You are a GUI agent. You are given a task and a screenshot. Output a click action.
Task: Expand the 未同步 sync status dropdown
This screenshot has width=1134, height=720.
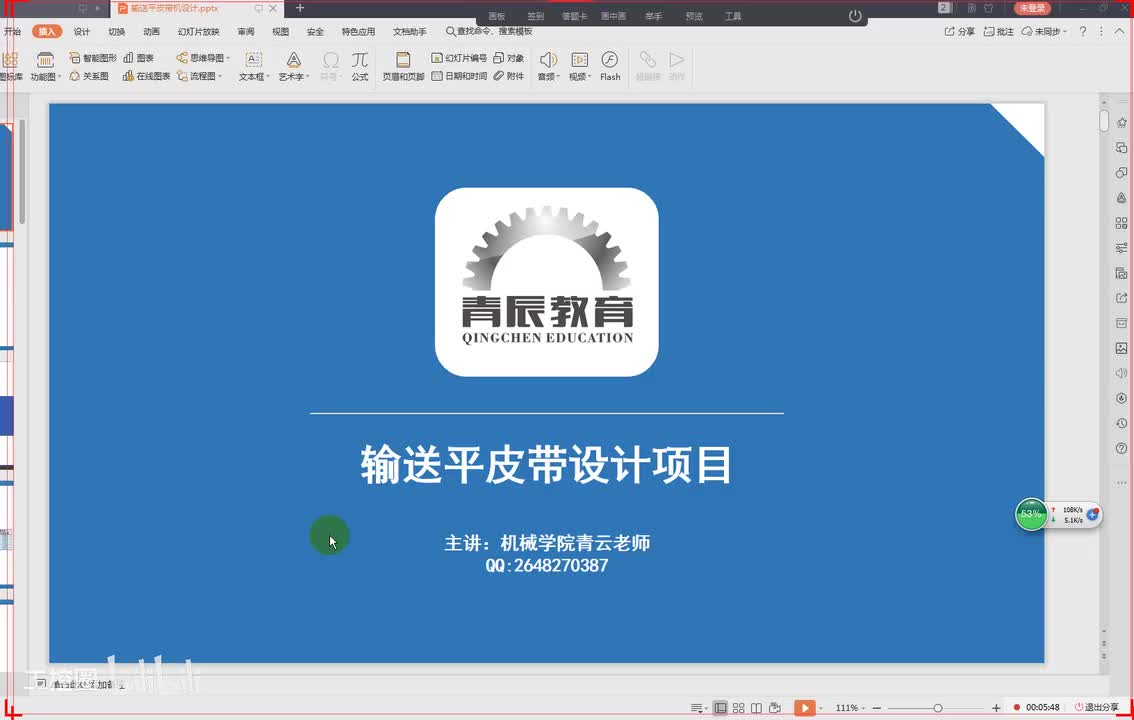click(1065, 32)
